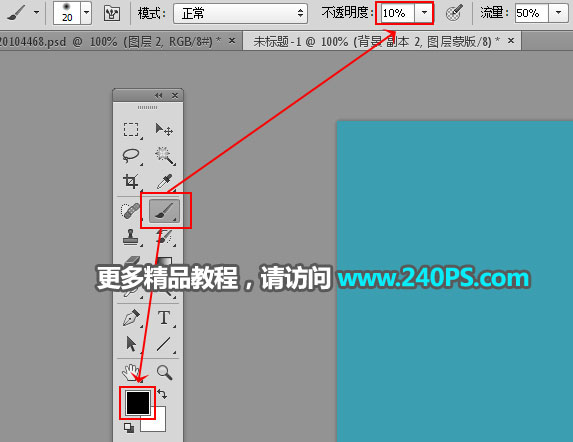The width and height of the screenshot is (573, 442).
Task: Select the Line tool
Action: pyautogui.click(x=164, y=344)
